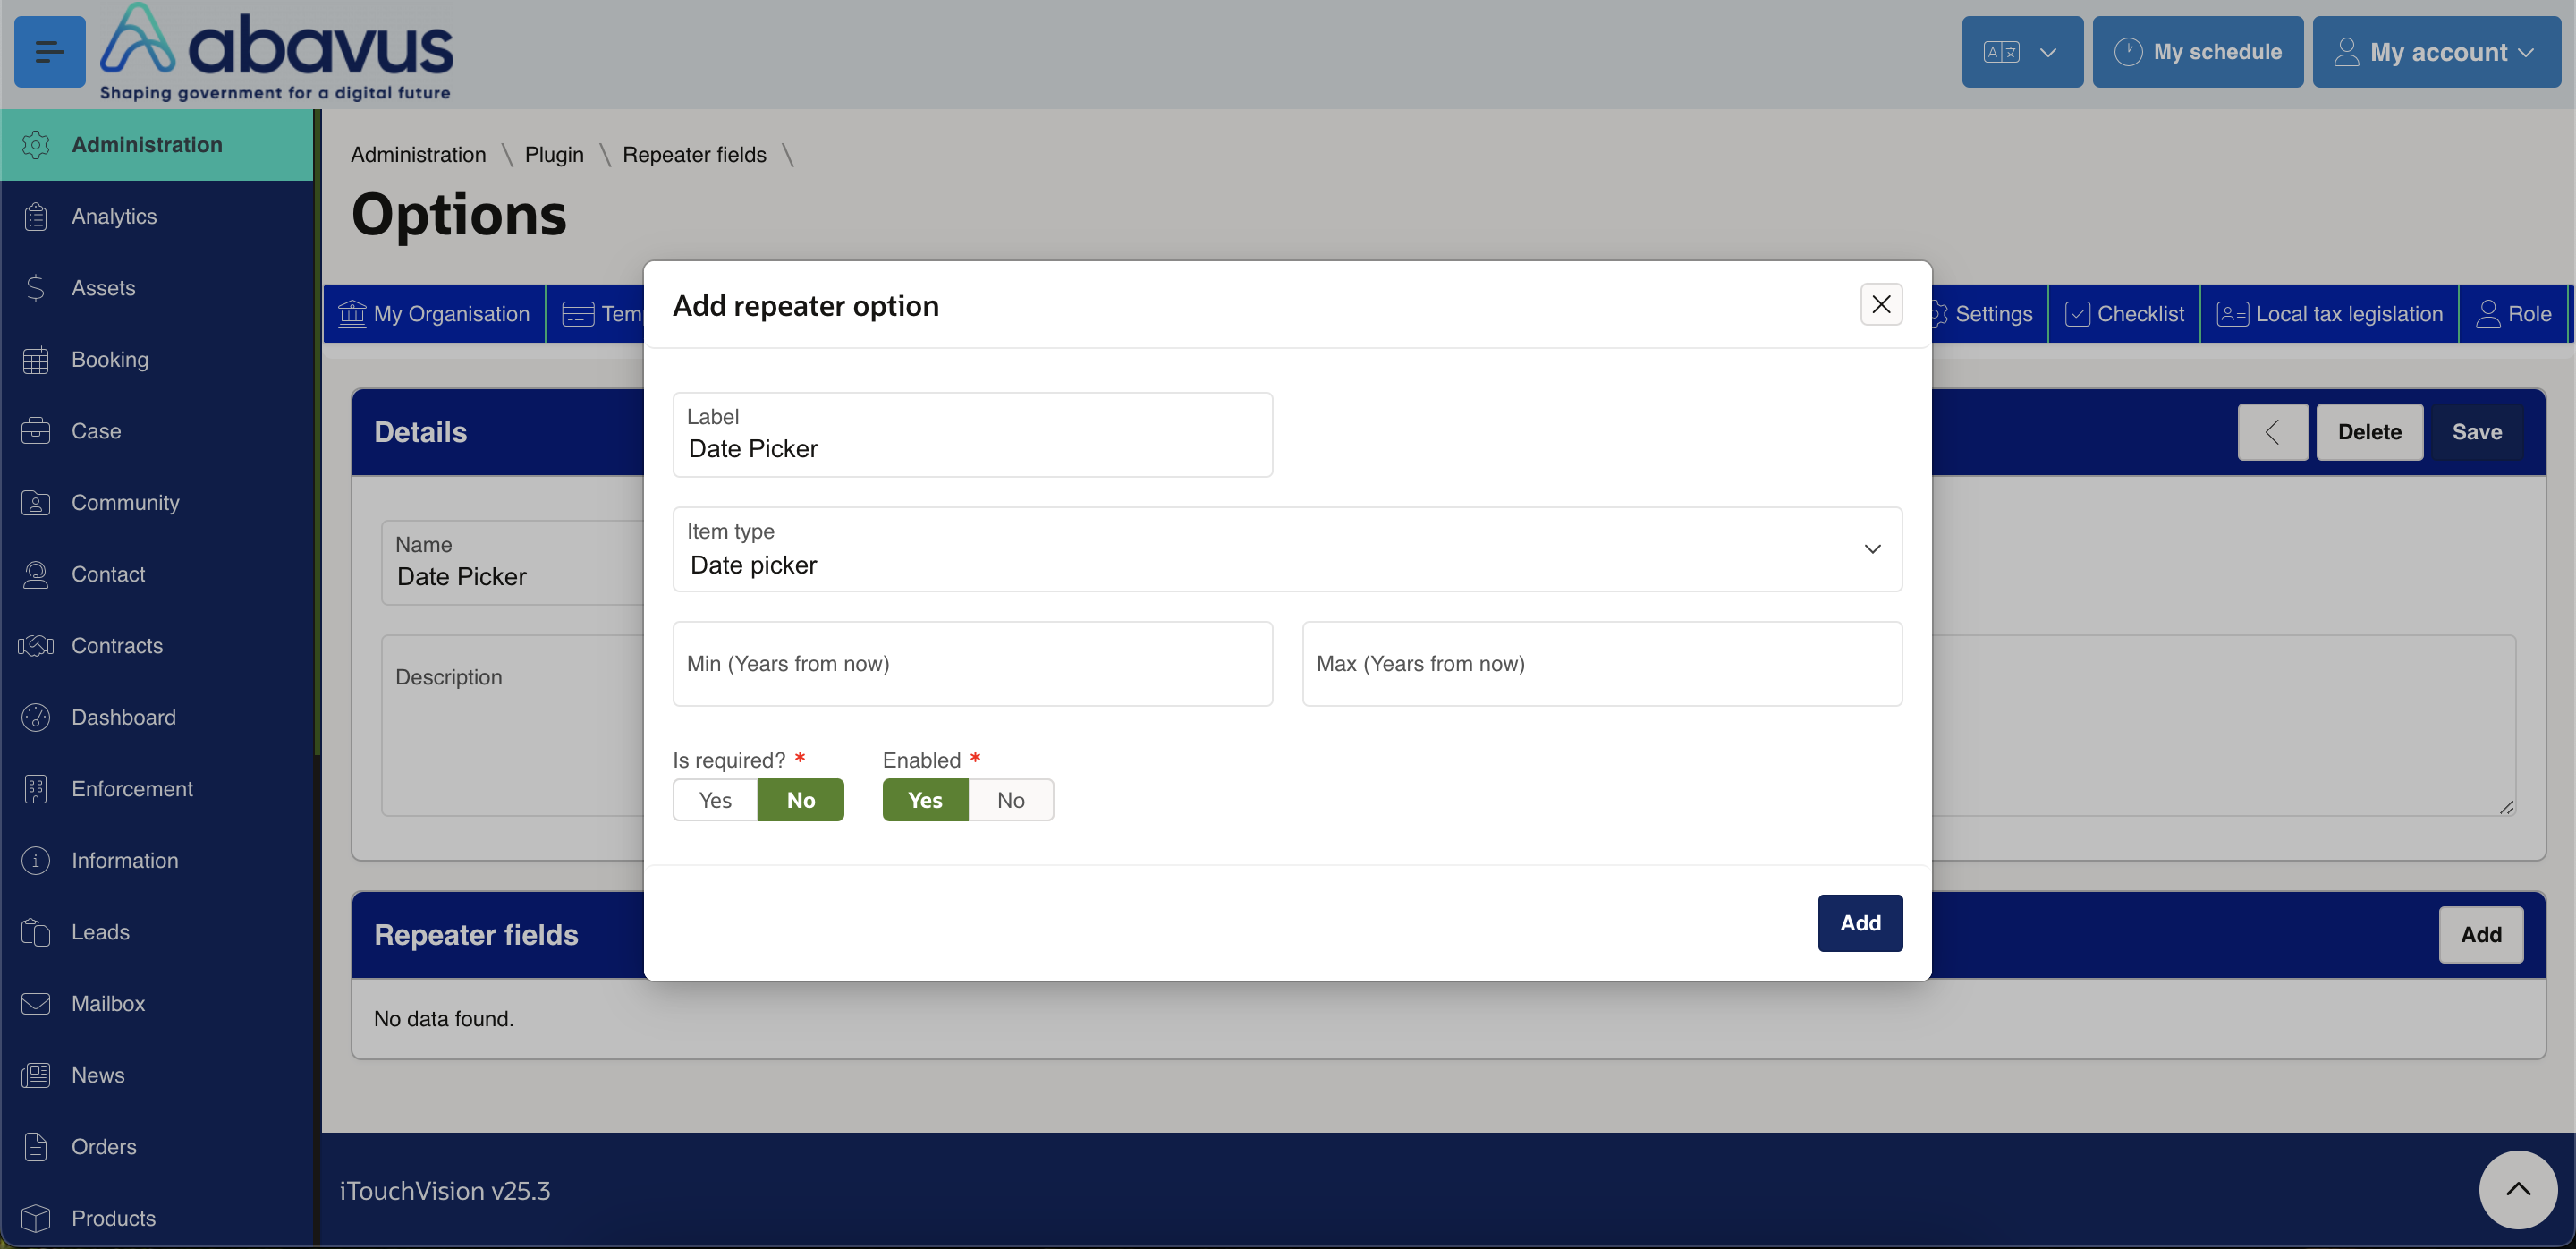Open Booking in the sidebar

pyautogui.click(x=157, y=360)
